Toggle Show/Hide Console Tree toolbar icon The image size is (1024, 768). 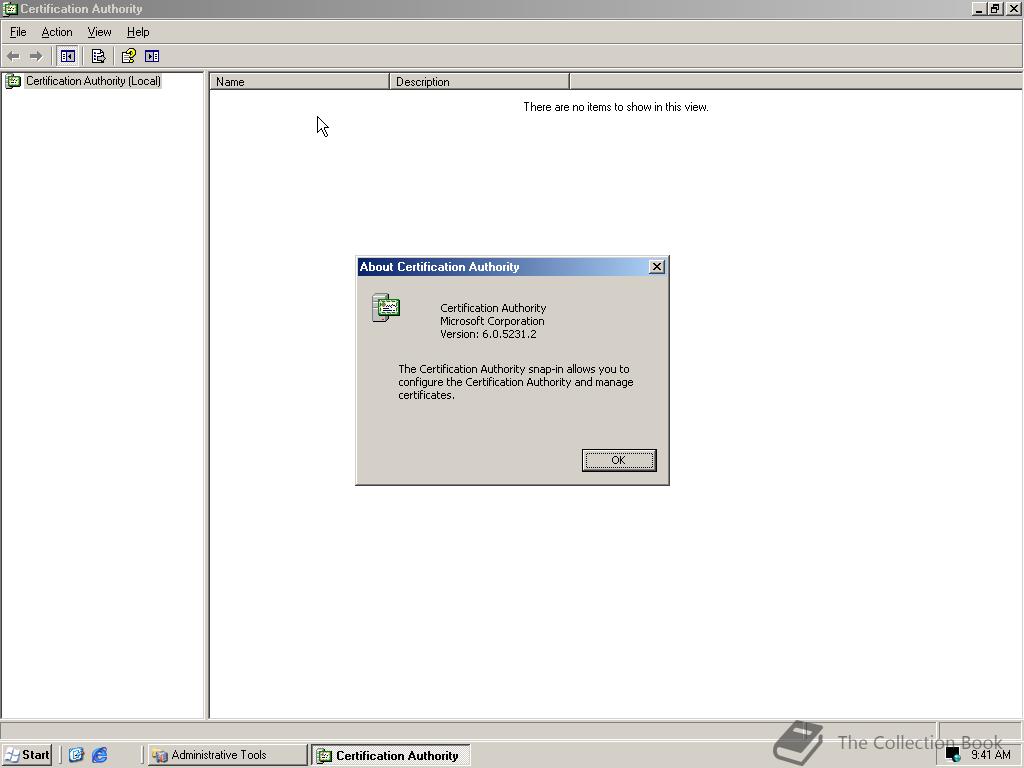tap(67, 56)
